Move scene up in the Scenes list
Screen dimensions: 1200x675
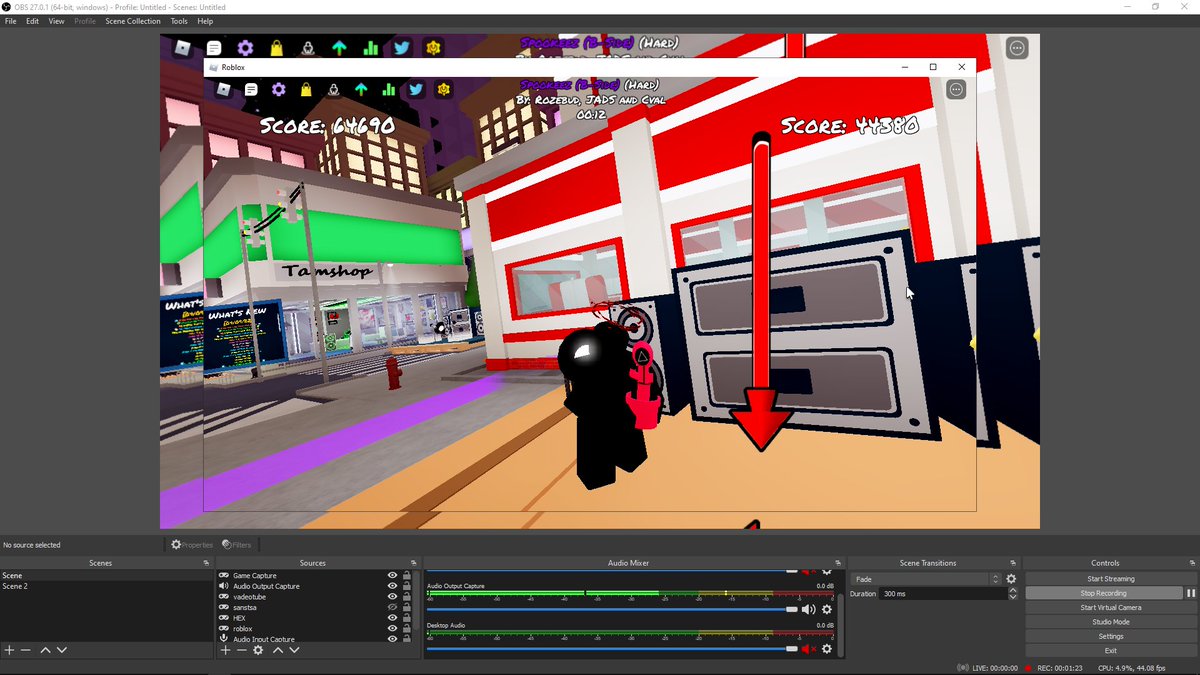coord(45,650)
